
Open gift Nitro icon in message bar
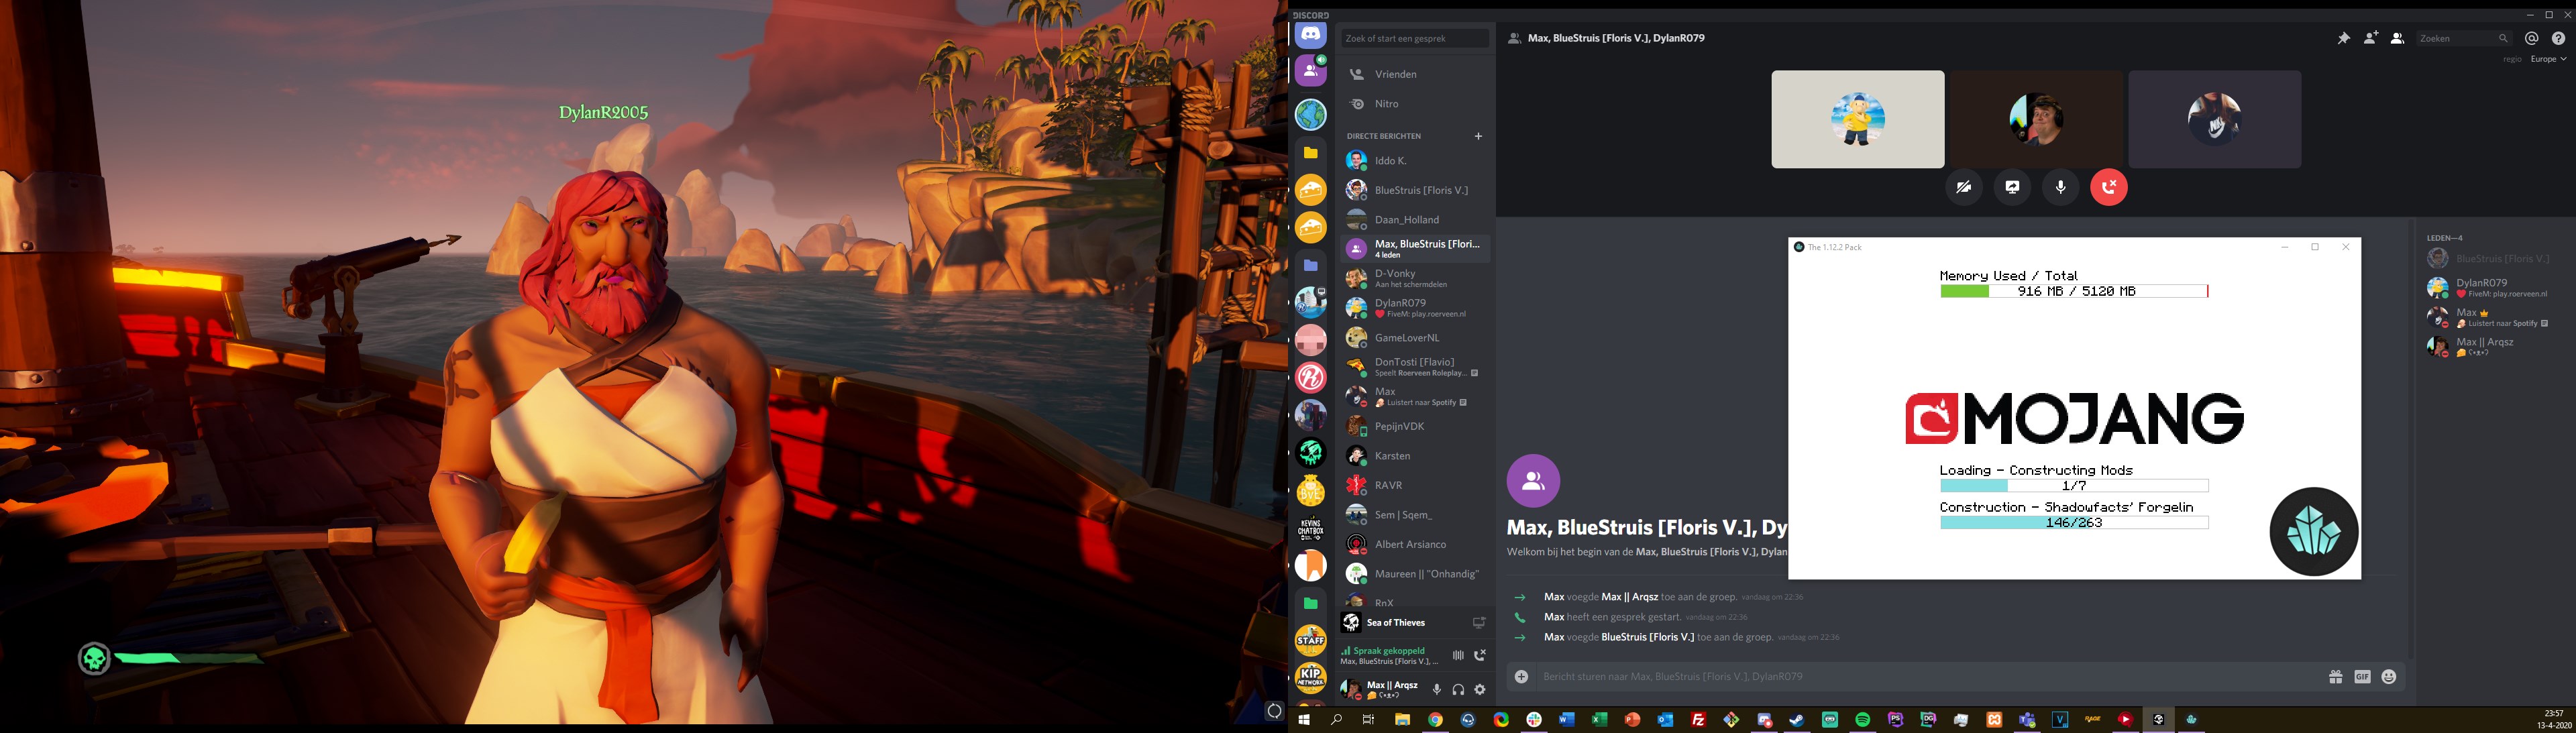point(2335,677)
